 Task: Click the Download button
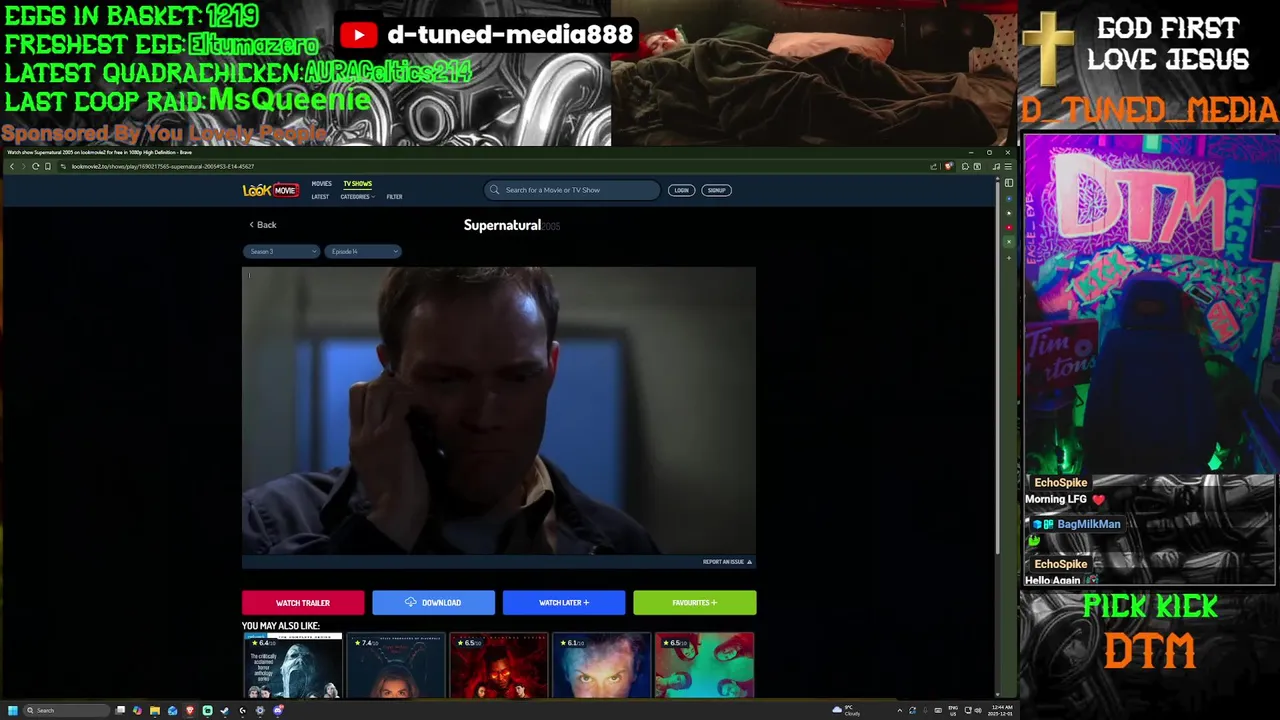coord(433,603)
